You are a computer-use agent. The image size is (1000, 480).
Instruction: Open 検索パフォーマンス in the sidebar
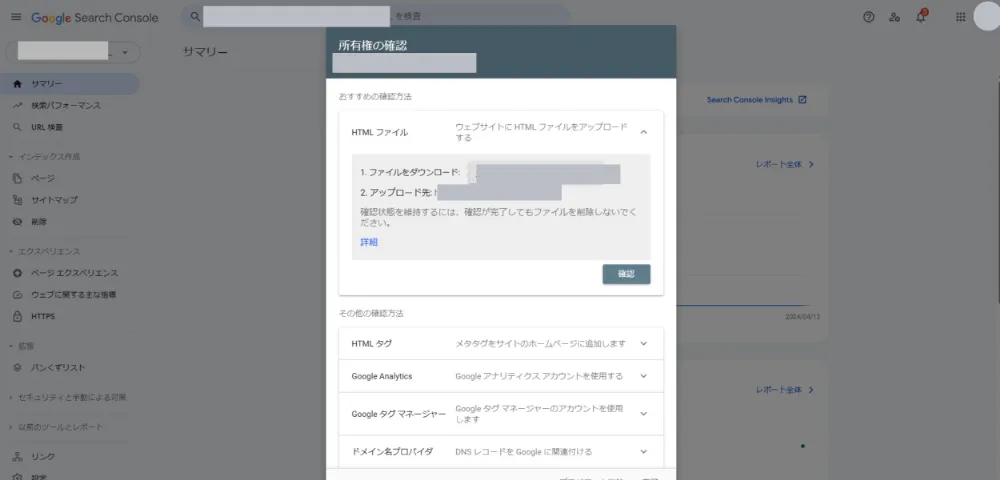pyautogui.click(x=70, y=106)
